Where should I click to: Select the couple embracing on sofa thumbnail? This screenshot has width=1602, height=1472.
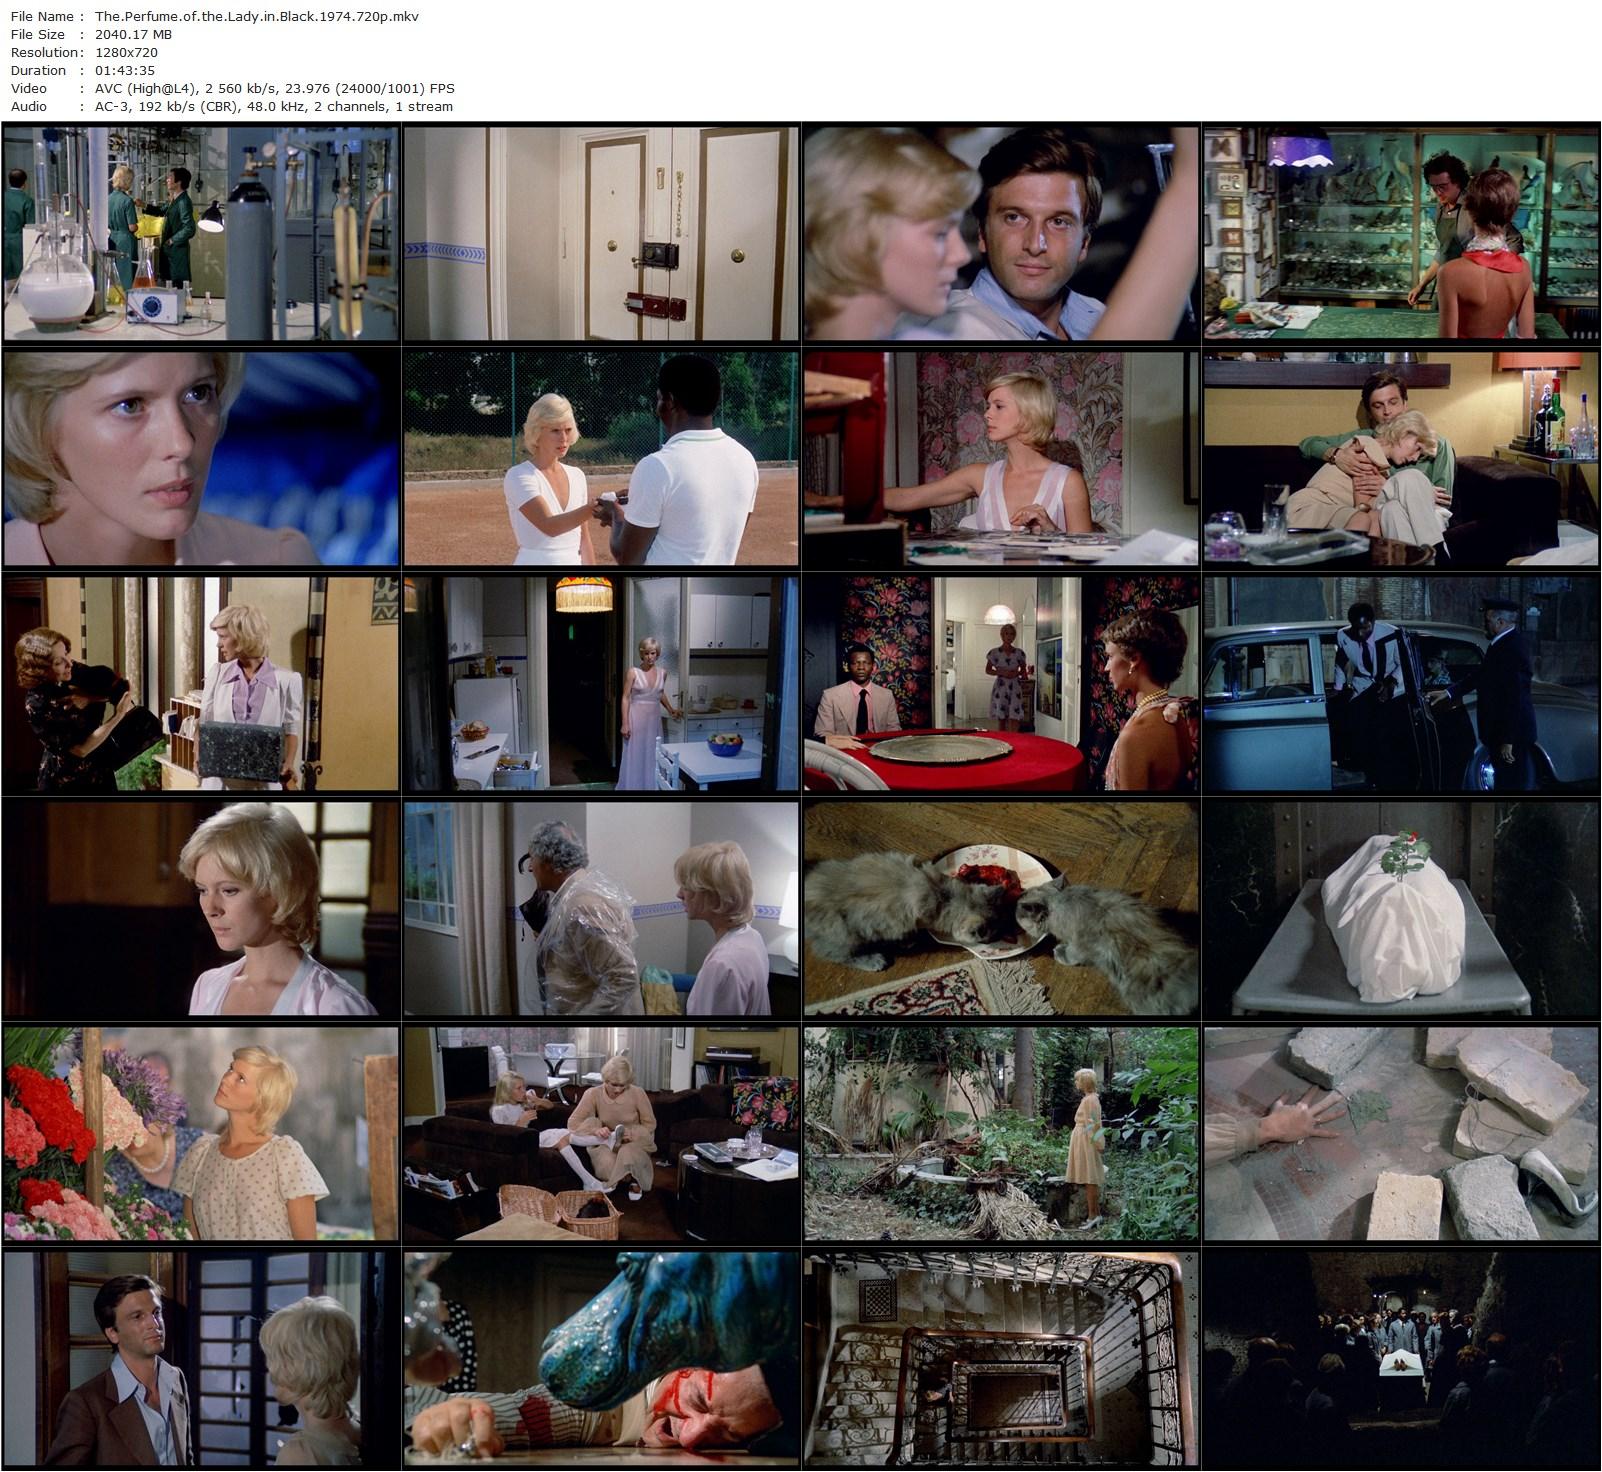(1400, 458)
